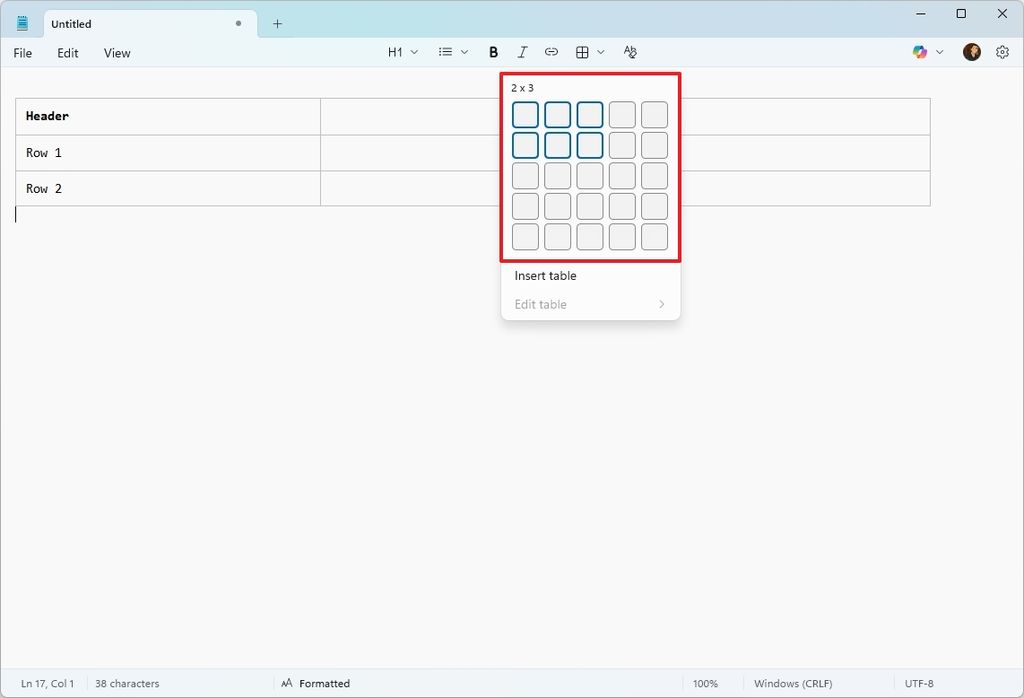Select the bulleted list icon

click(443, 51)
